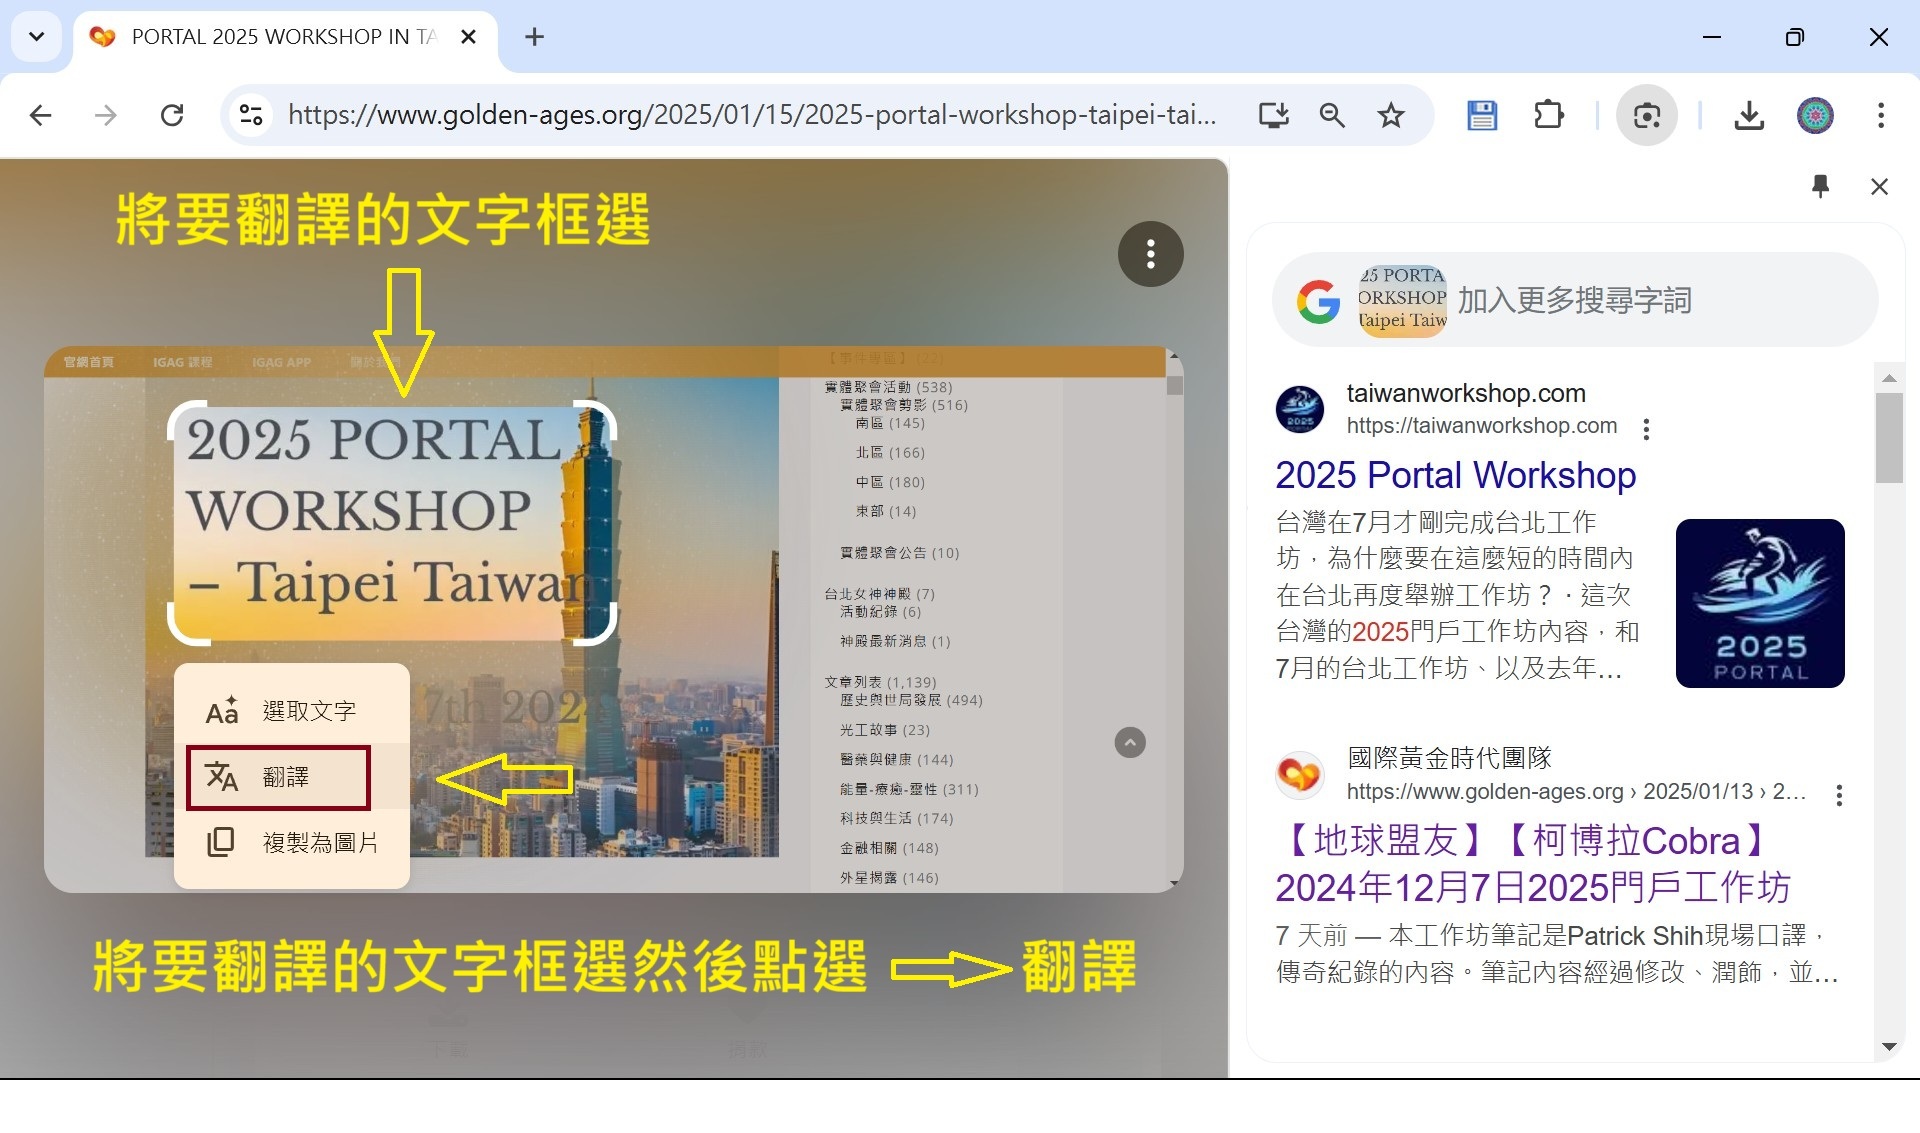Go forward to the next page

point(106,116)
